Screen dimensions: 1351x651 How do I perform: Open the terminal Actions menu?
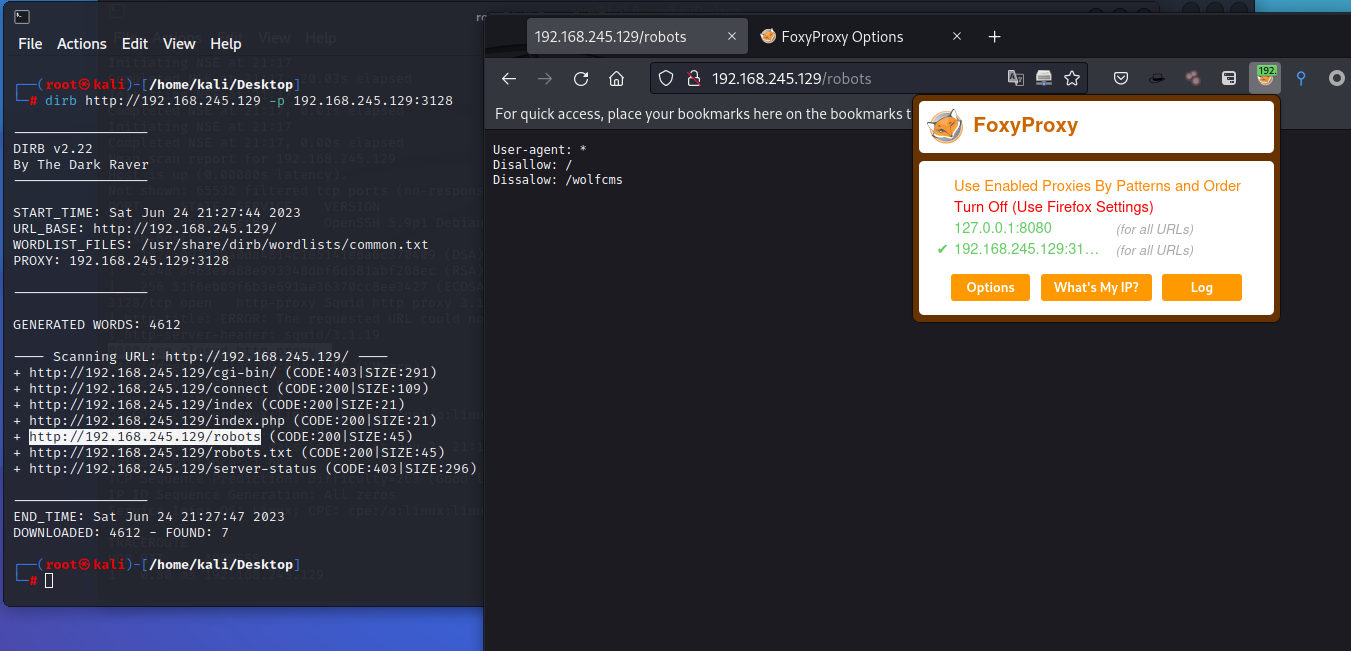click(x=82, y=44)
